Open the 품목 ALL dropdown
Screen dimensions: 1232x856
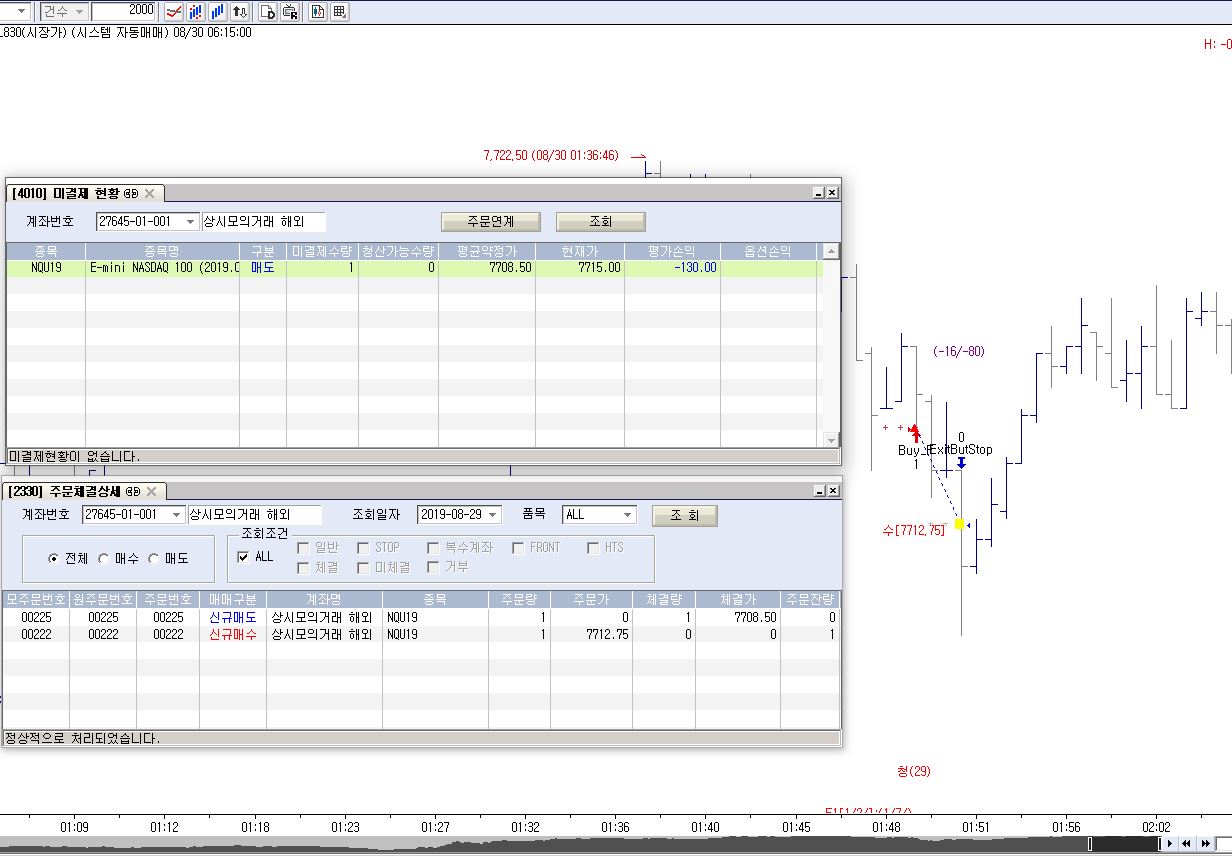point(628,515)
